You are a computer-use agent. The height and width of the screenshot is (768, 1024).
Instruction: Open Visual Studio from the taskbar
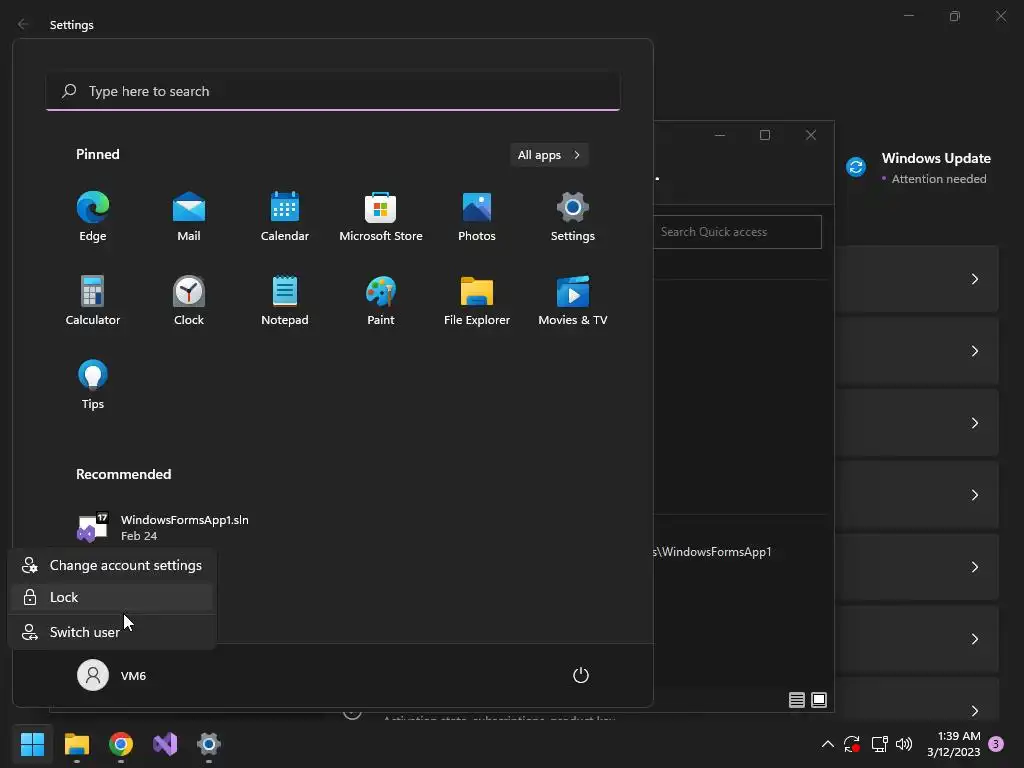point(165,744)
